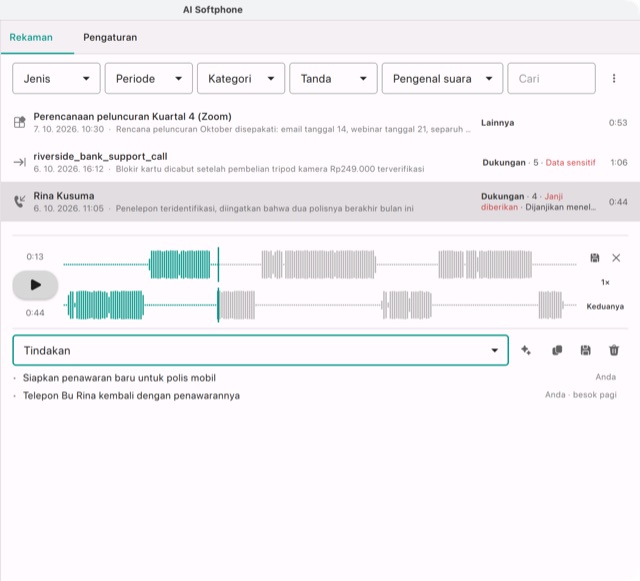The height and width of the screenshot is (581, 640).
Task: Select action Telepon Bu Rina kembali
Action: click(131, 396)
